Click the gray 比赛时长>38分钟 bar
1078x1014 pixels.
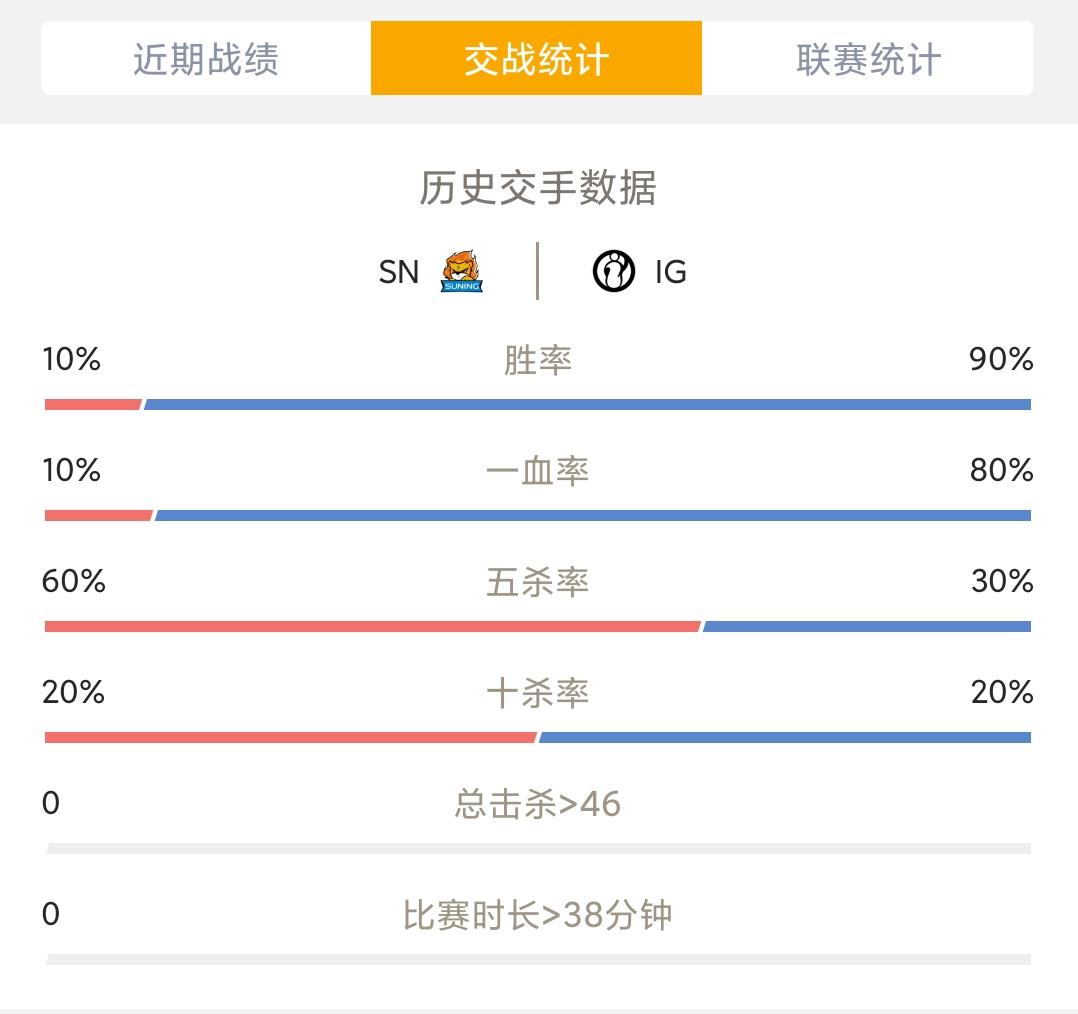pyautogui.click(x=538, y=960)
